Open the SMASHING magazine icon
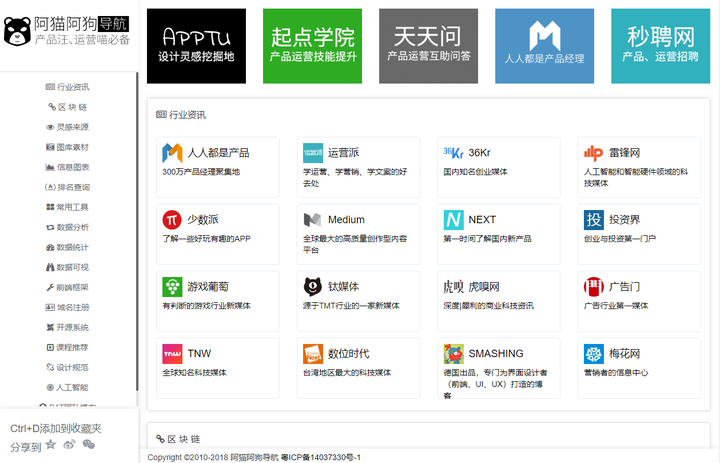Screen dimensions: 720x463 coord(453,354)
